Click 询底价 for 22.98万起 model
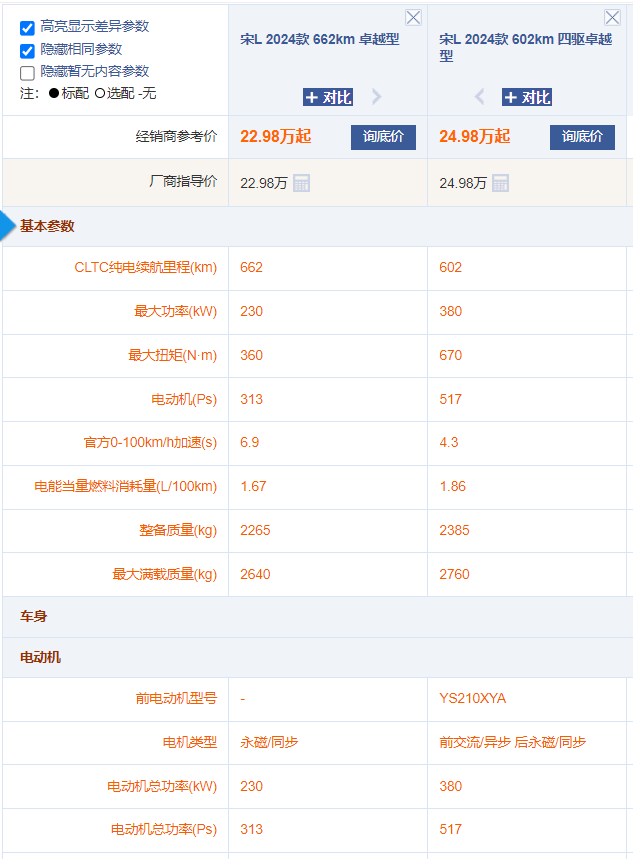The width and height of the screenshot is (633, 859). pyautogui.click(x=383, y=137)
